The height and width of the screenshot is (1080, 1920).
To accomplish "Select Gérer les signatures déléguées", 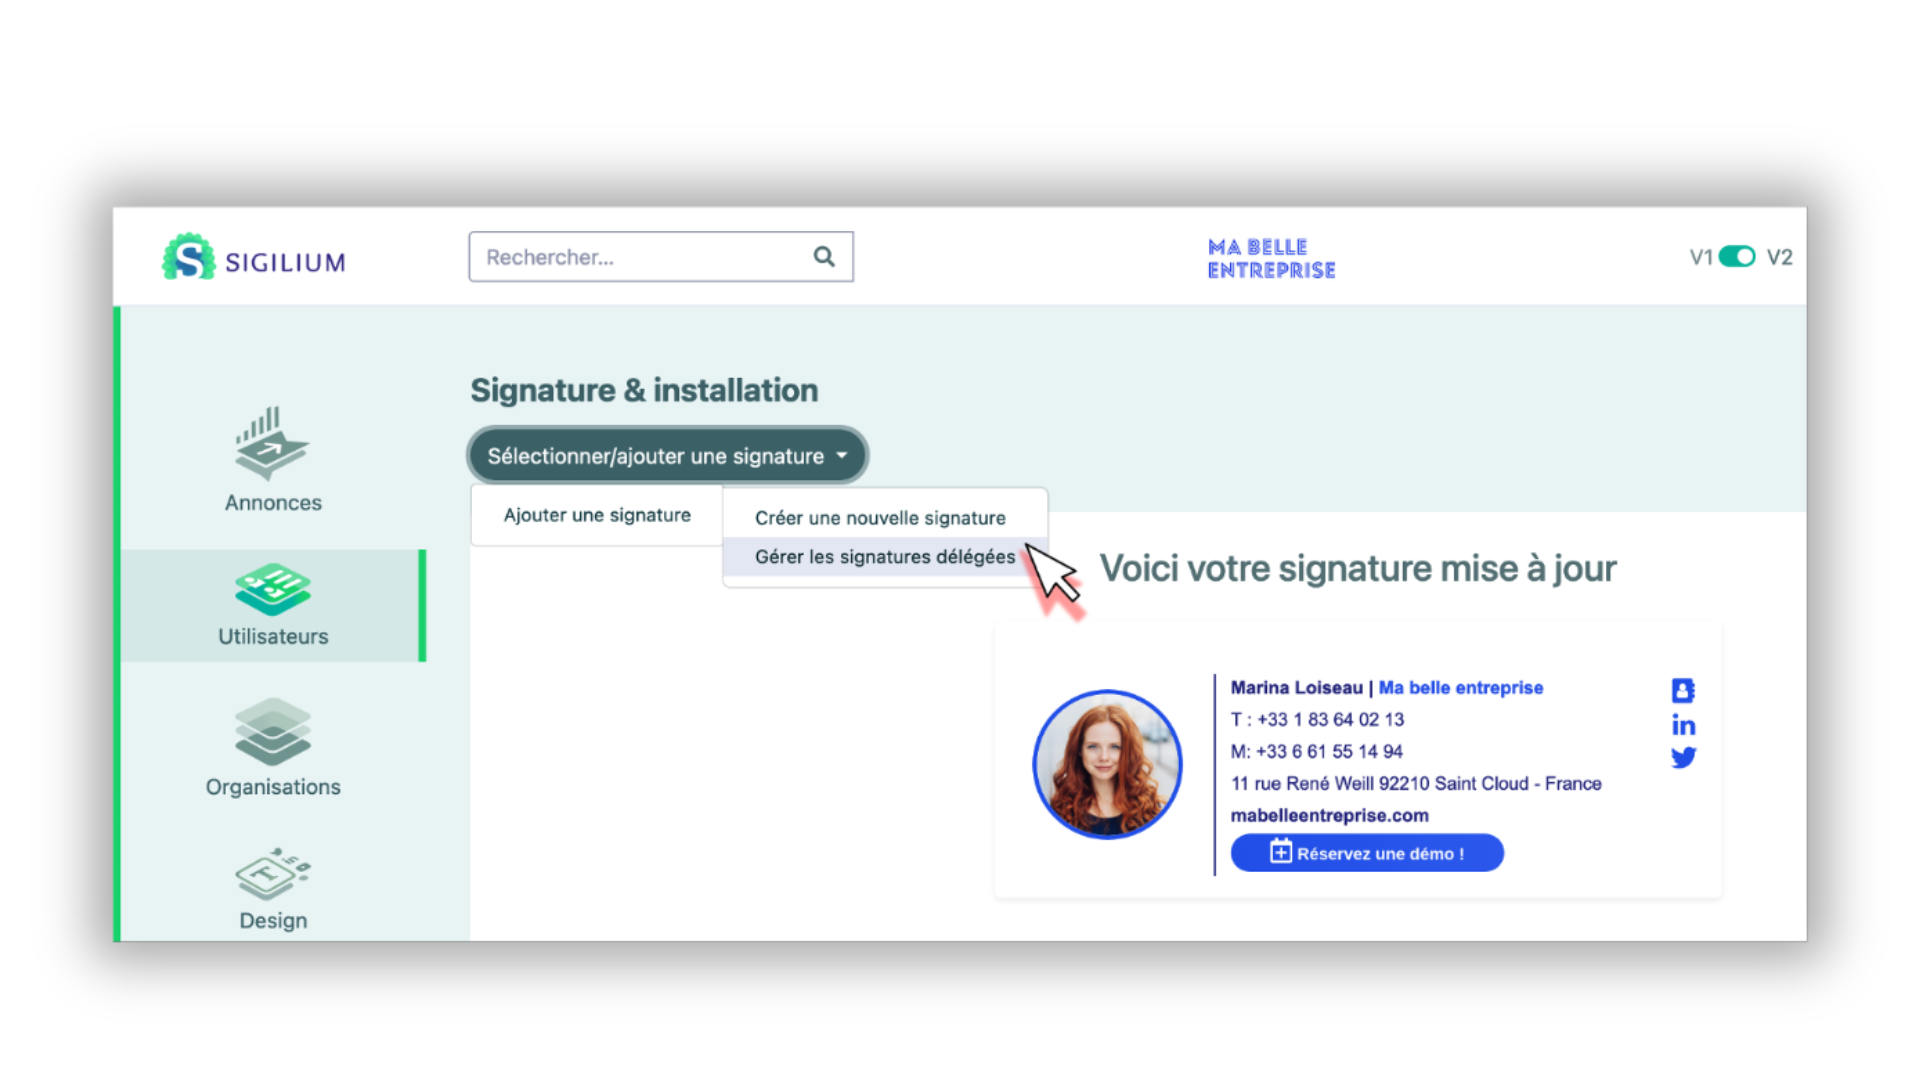I will tap(885, 557).
